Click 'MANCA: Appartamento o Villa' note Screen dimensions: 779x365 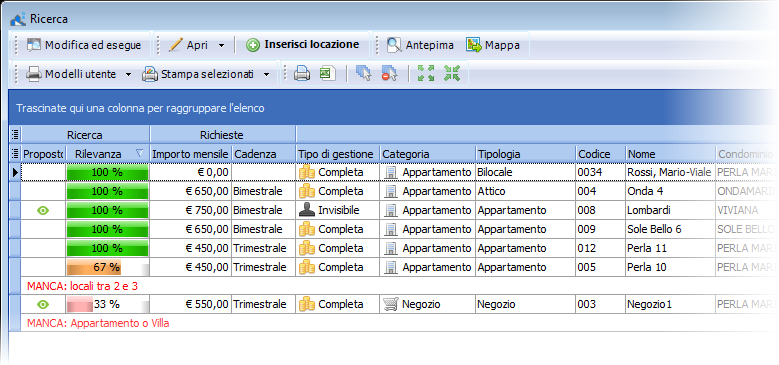point(98,324)
